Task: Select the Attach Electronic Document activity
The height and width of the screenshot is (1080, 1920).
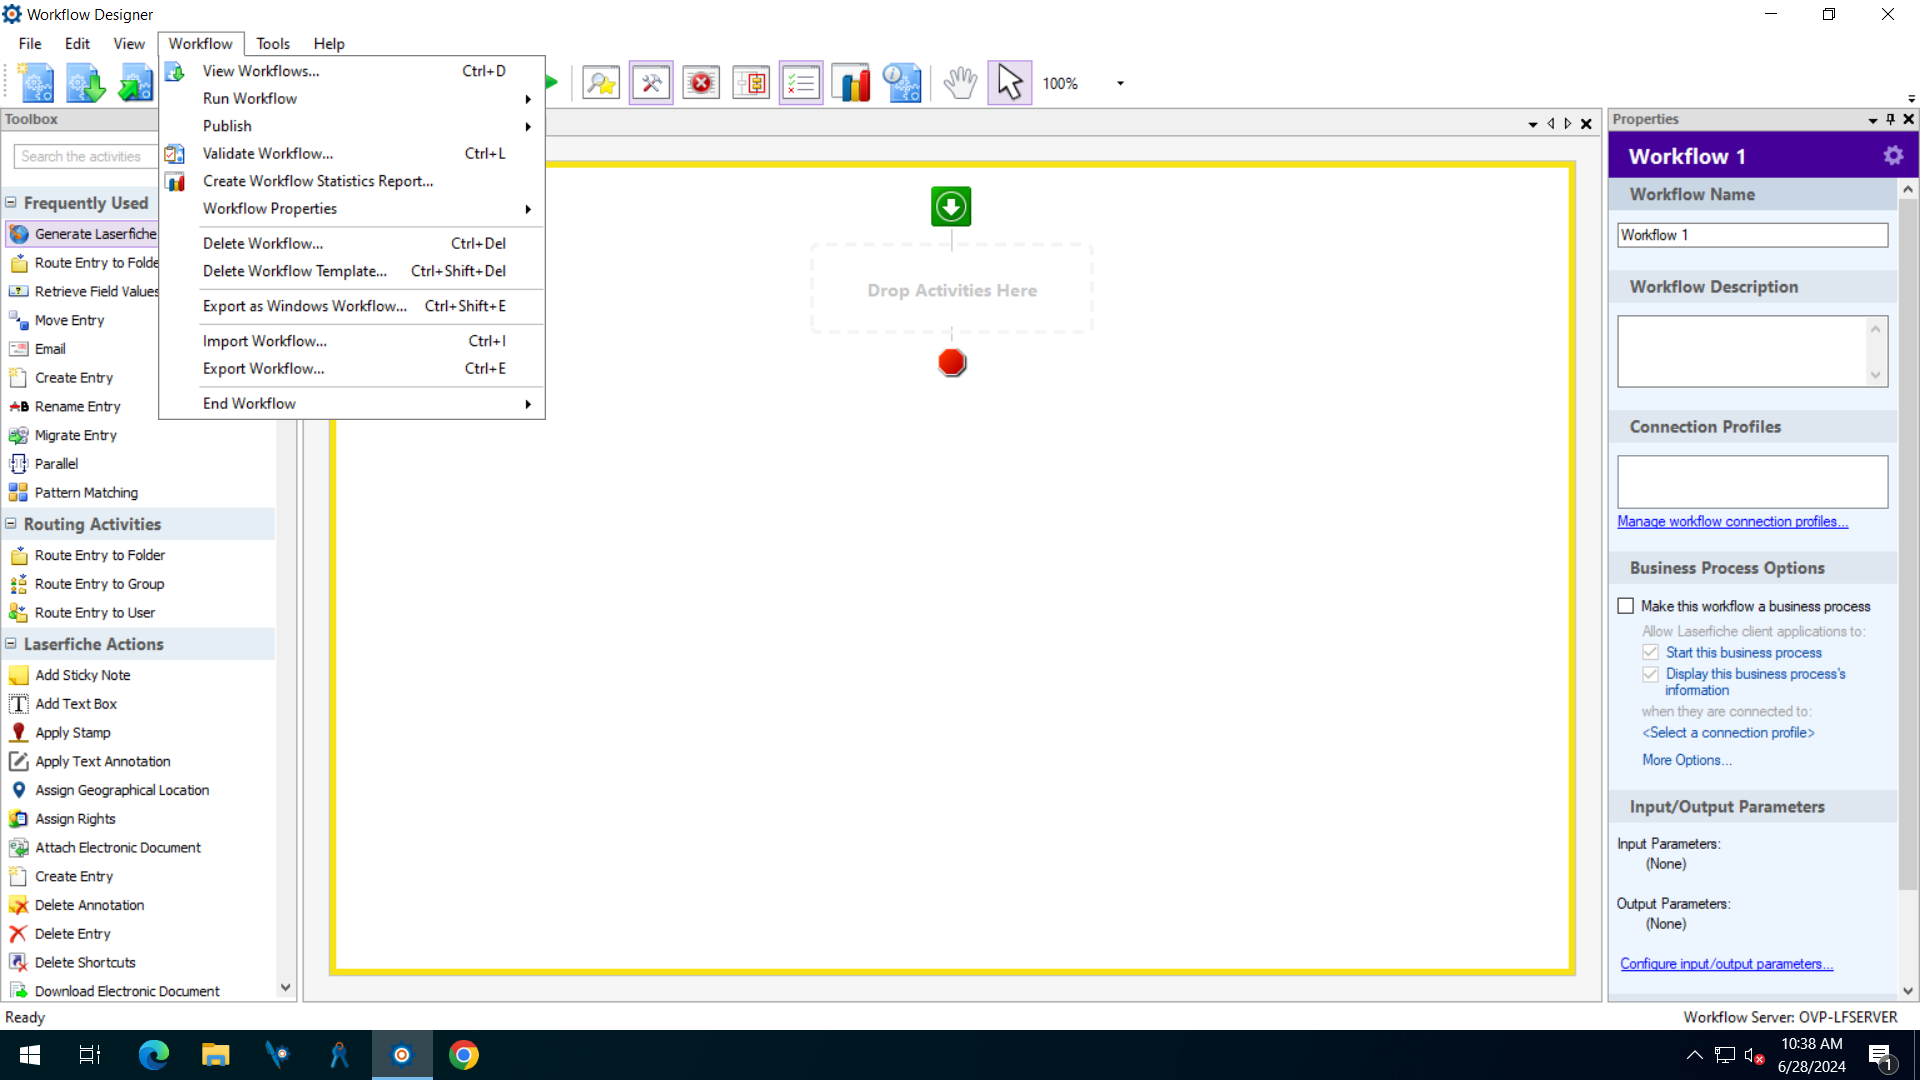Action: point(118,848)
